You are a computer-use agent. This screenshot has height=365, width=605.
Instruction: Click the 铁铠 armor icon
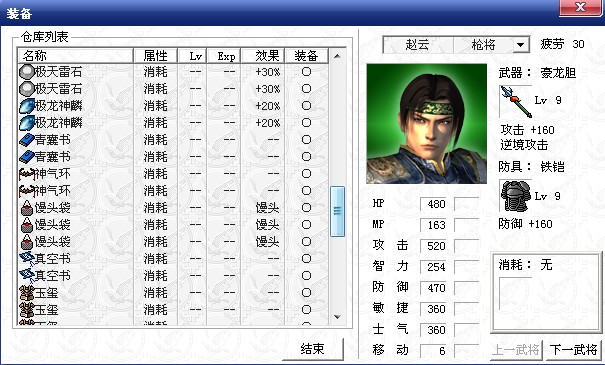pyautogui.click(x=516, y=196)
